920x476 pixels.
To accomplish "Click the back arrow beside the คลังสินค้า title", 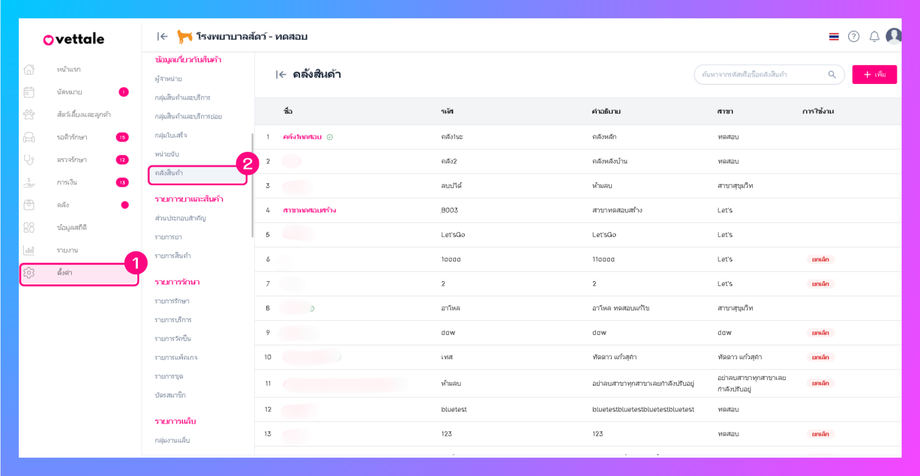I will tap(281, 75).
